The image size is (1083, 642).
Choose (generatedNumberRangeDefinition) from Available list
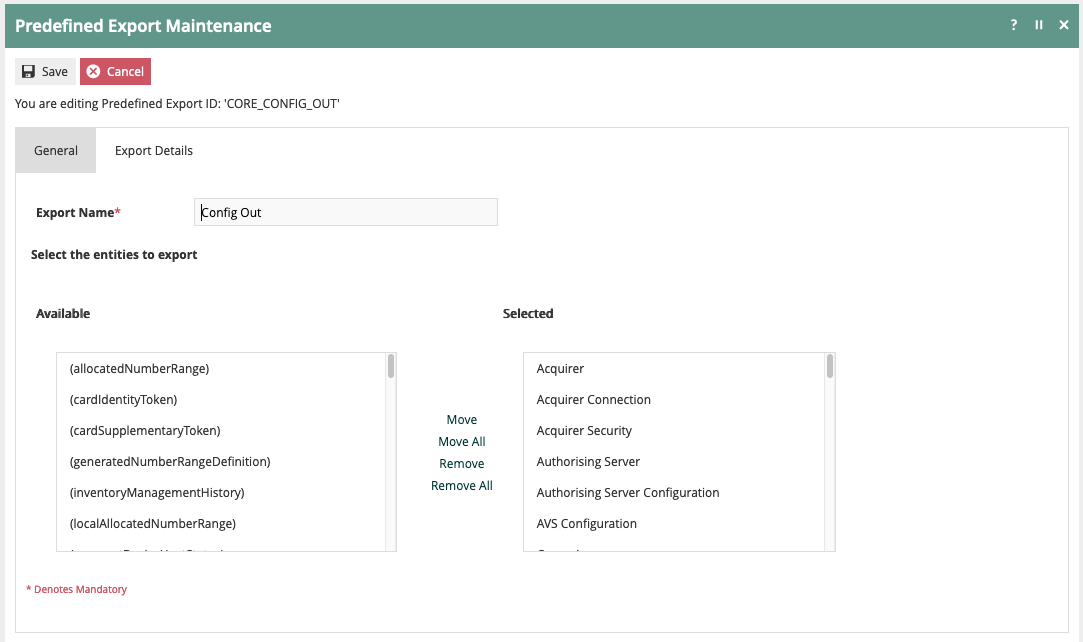pos(170,462)
